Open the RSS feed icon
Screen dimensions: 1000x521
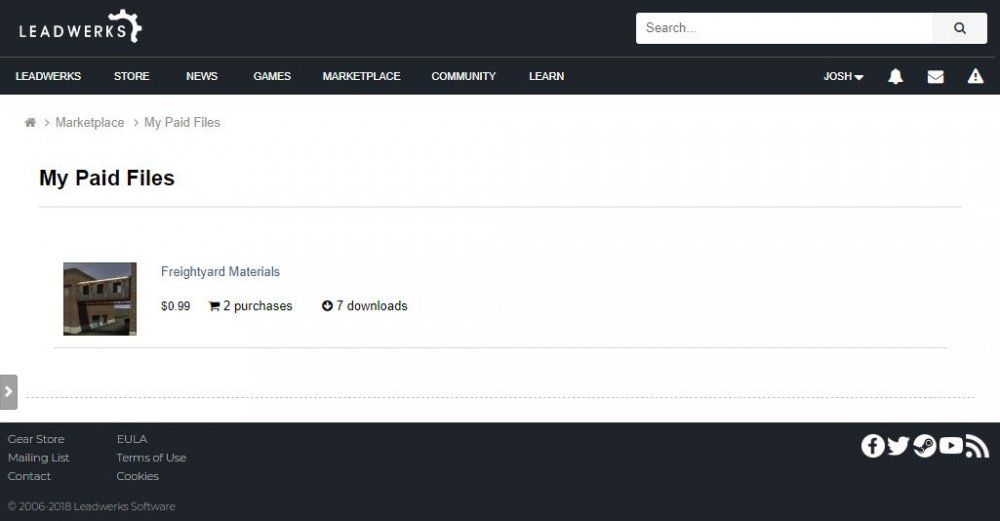[x=977, y=446]
